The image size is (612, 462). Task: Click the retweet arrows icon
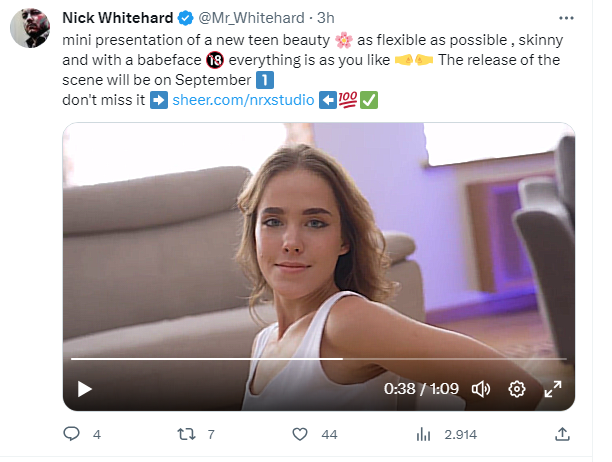185,434
